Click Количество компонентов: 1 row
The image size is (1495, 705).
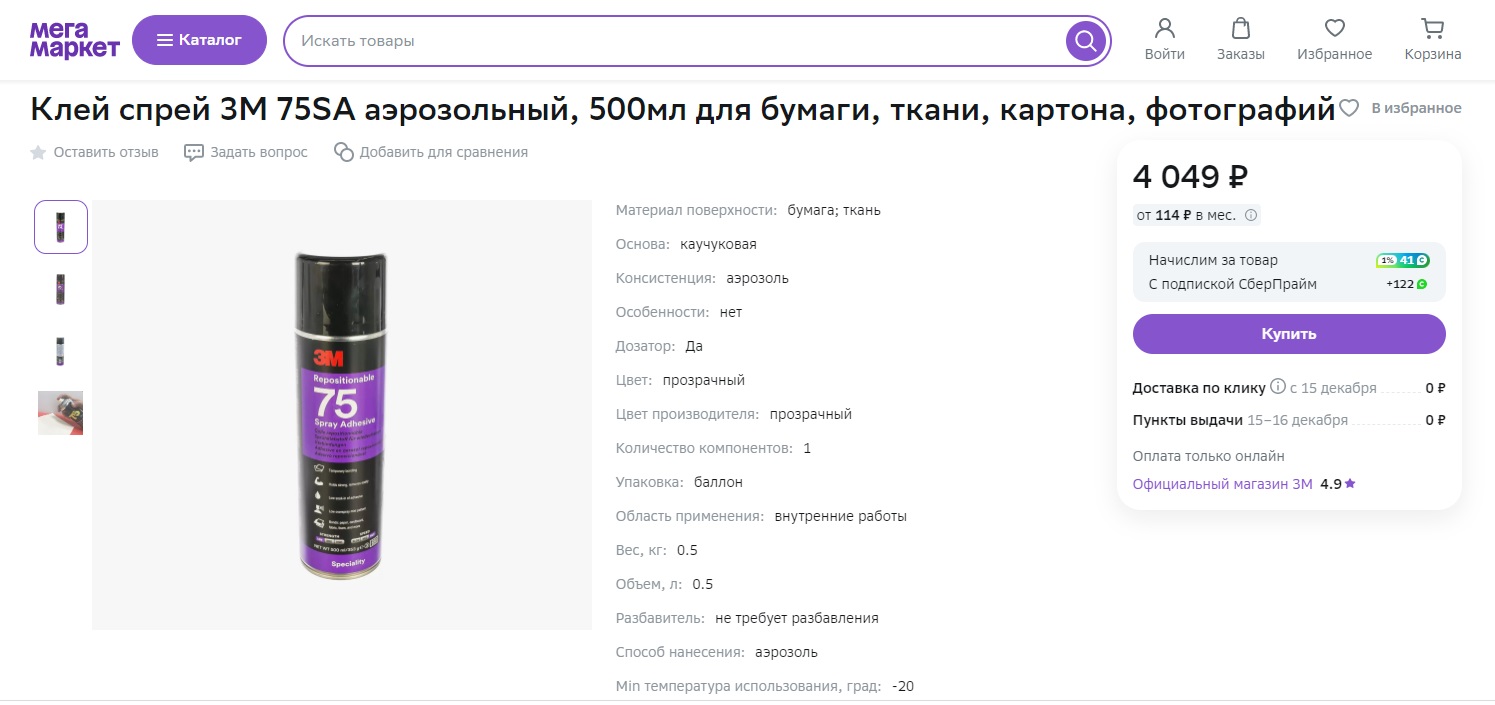pos(714,448)
